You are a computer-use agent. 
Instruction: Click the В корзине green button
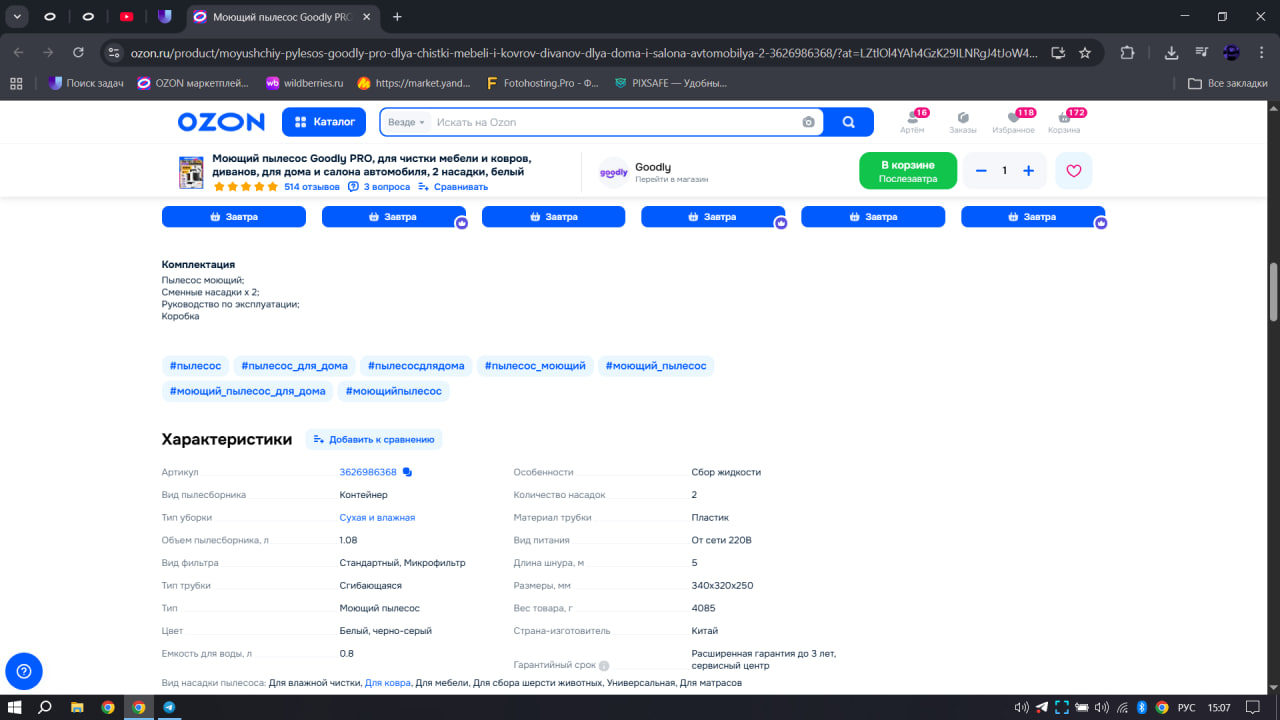[907, 171]
